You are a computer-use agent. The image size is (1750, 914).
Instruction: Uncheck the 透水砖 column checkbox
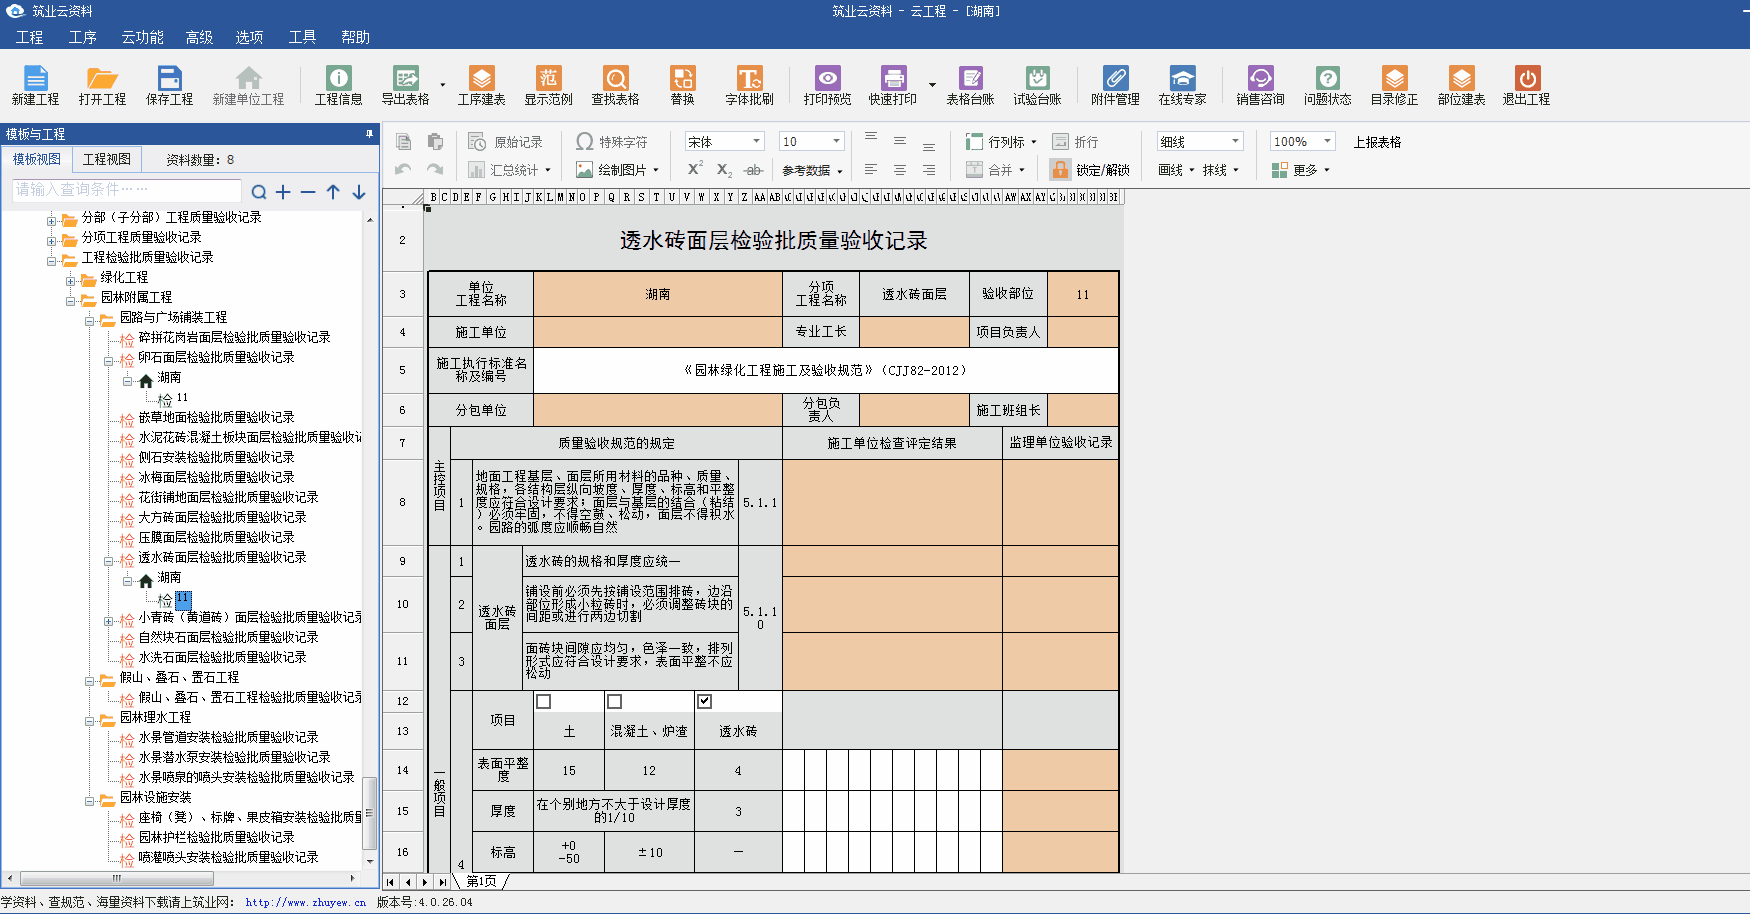click(705, 702)
